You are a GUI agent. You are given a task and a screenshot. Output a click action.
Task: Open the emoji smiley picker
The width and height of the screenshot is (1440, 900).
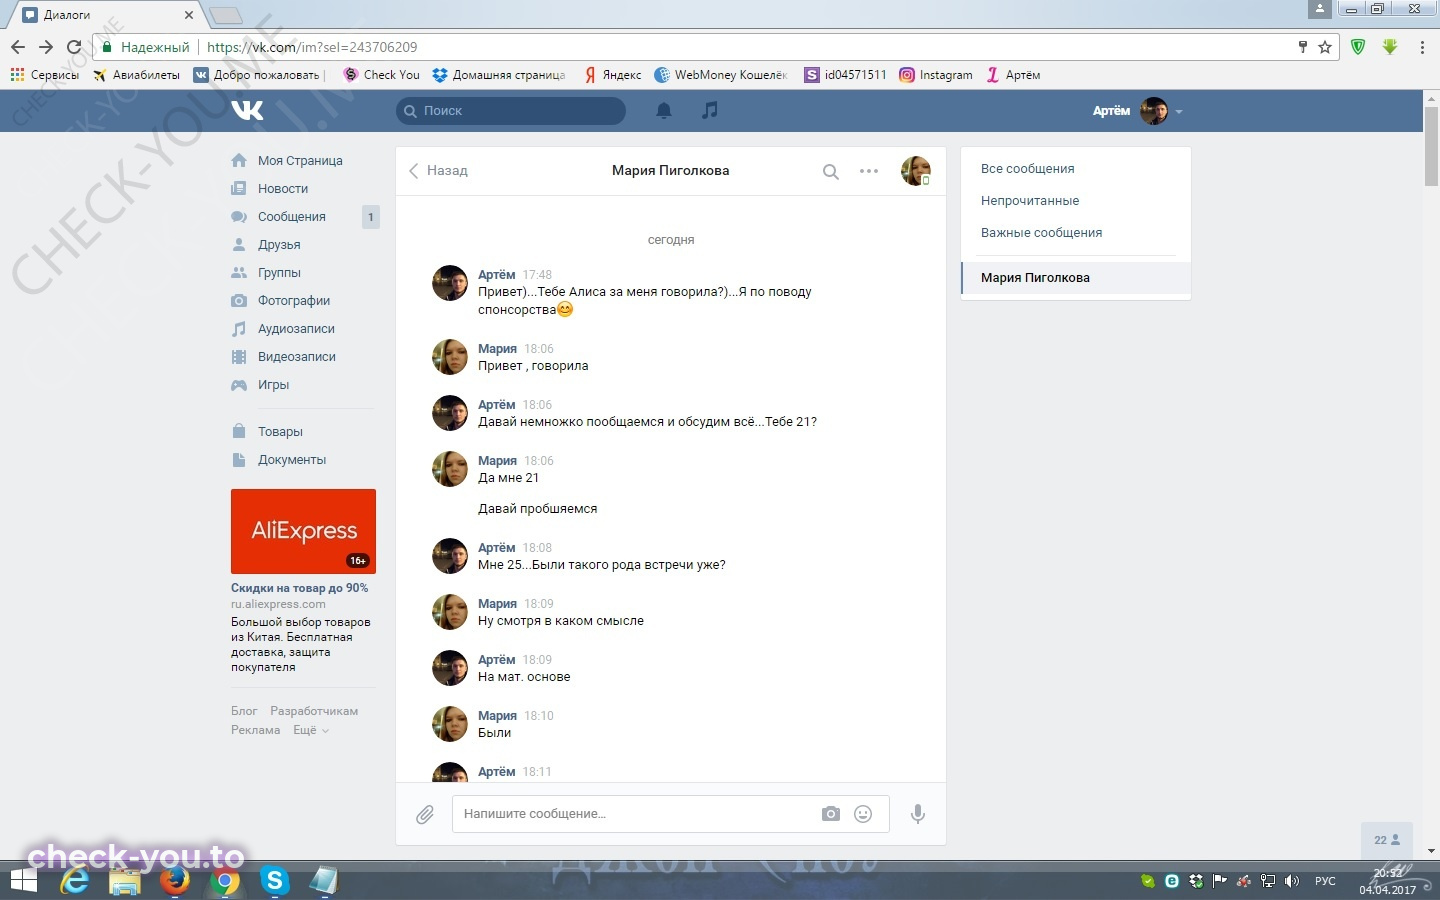(x=863, y=814)
